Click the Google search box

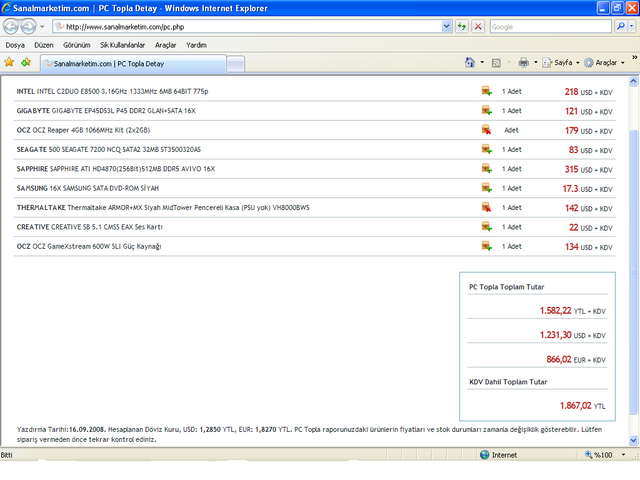coord(550,27)
